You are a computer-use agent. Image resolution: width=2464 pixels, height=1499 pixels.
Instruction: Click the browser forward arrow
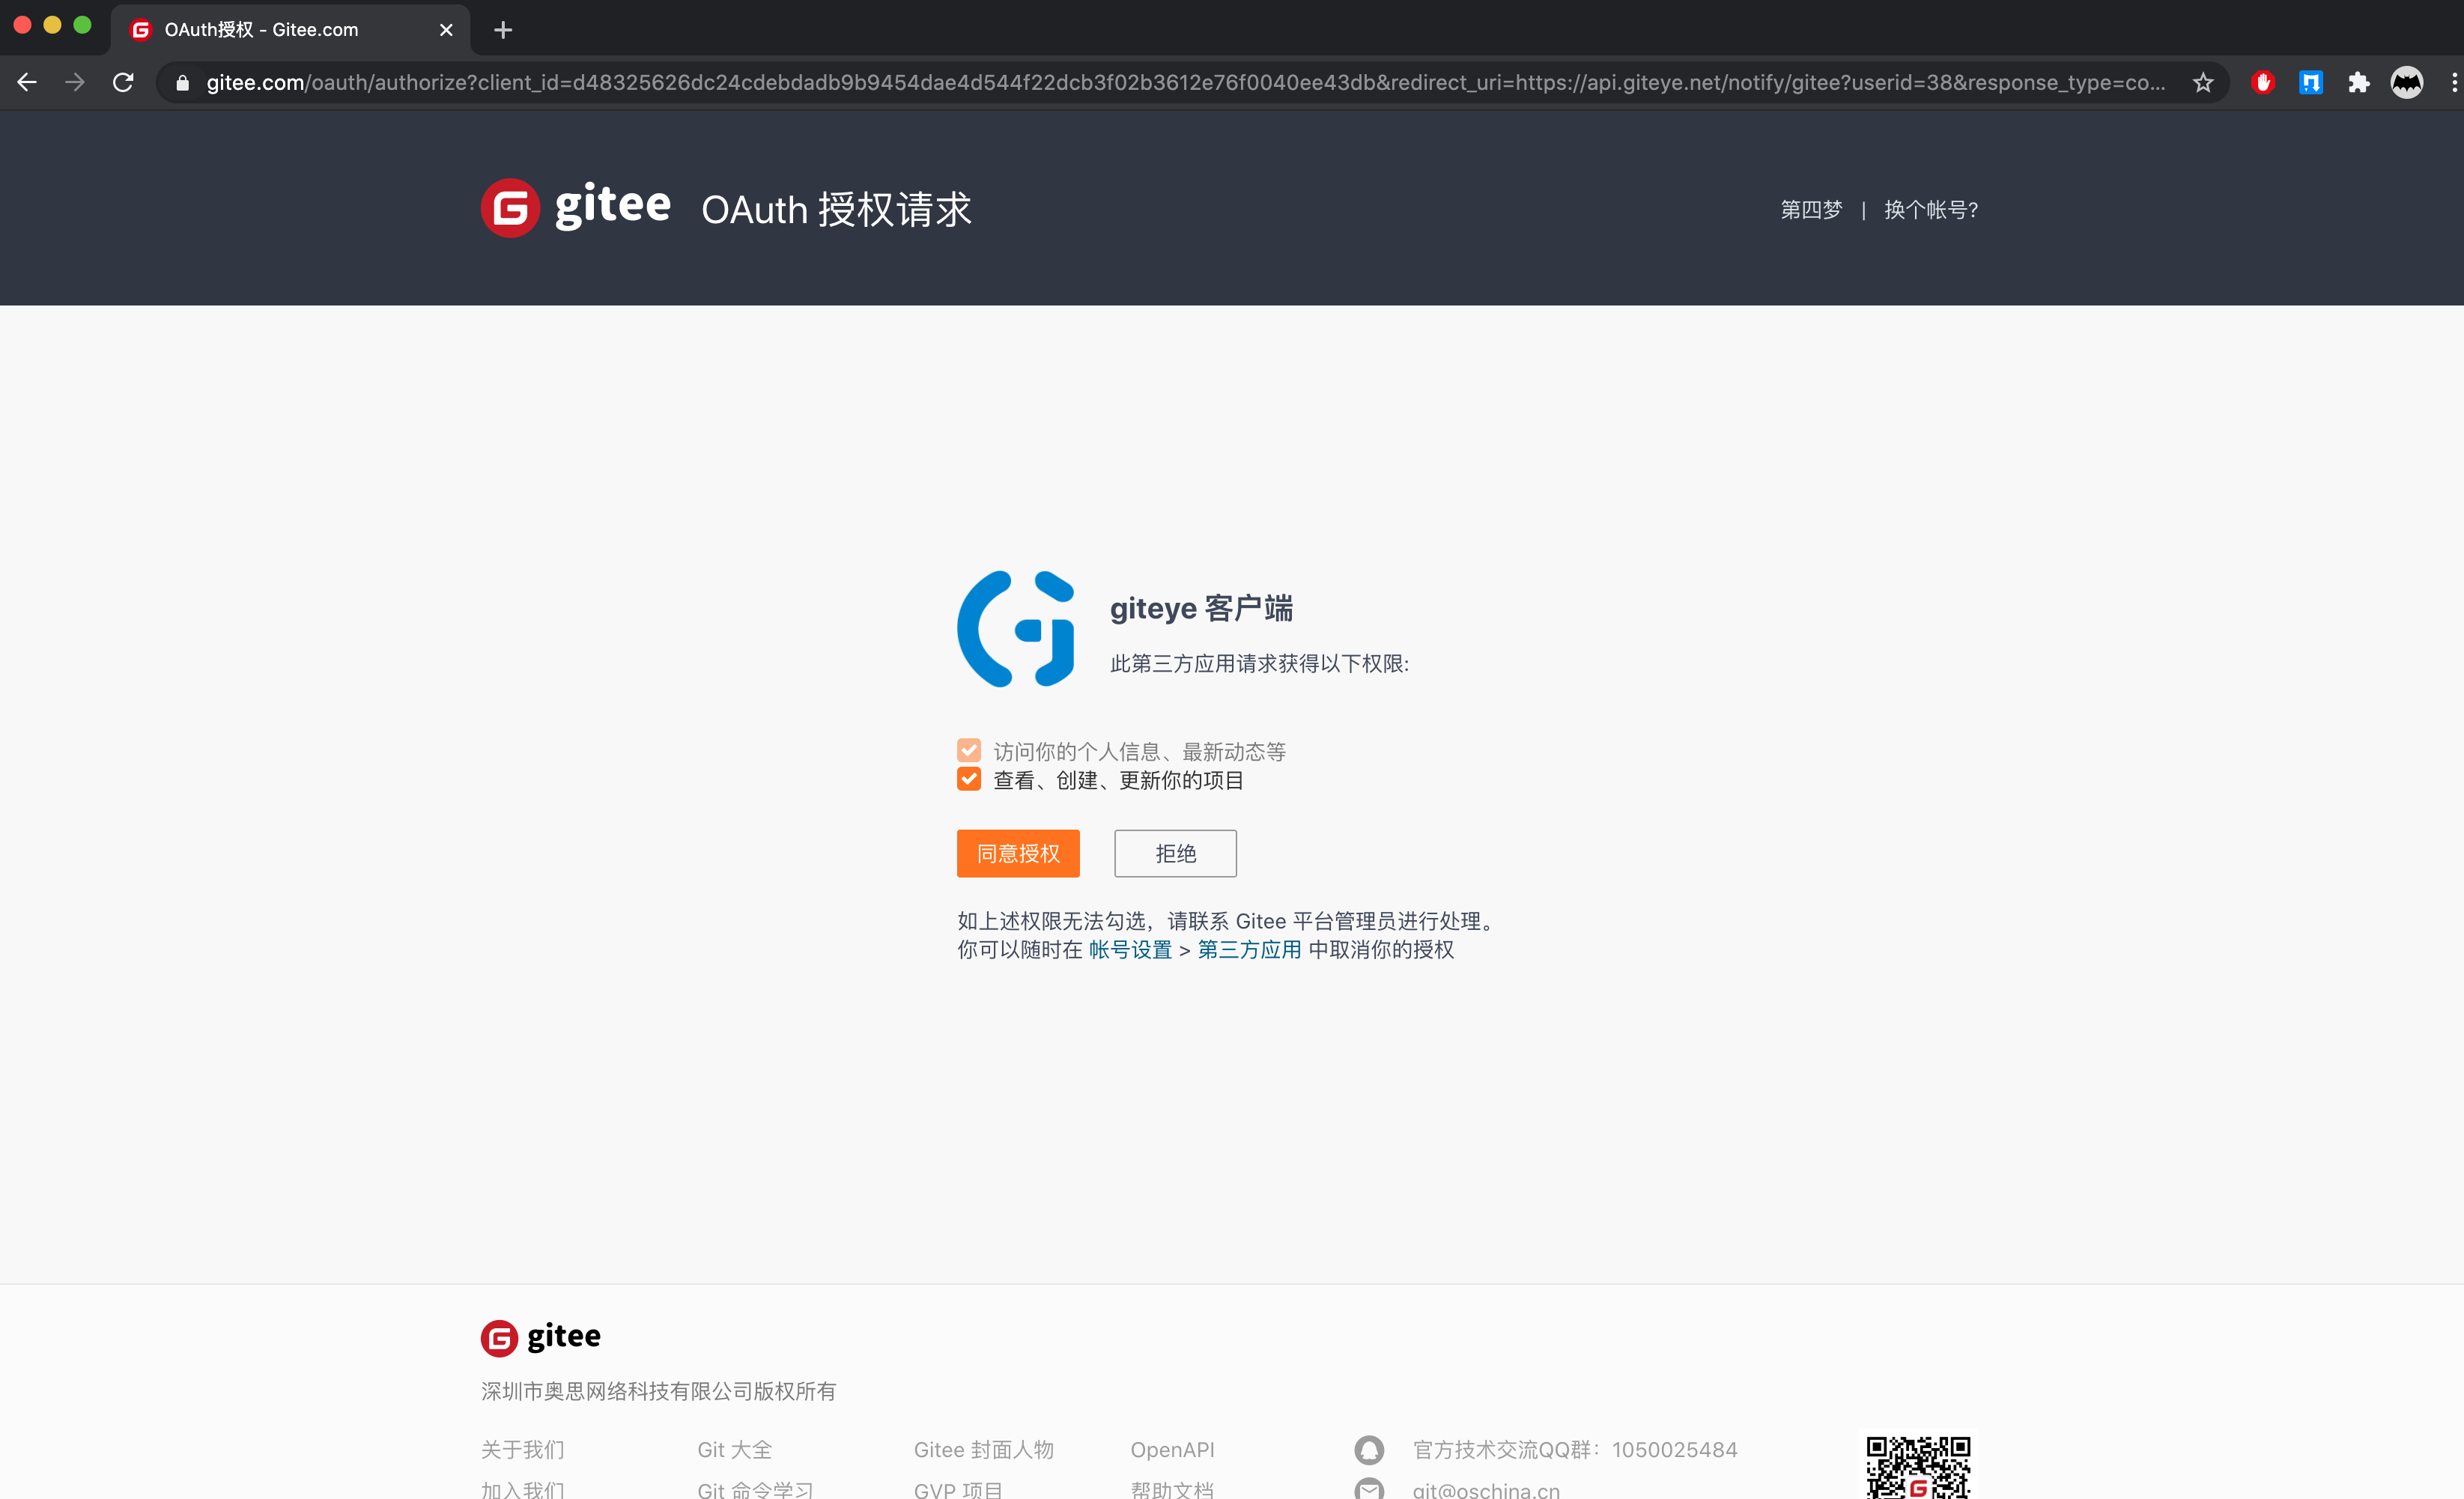click(x=75, y=82)
